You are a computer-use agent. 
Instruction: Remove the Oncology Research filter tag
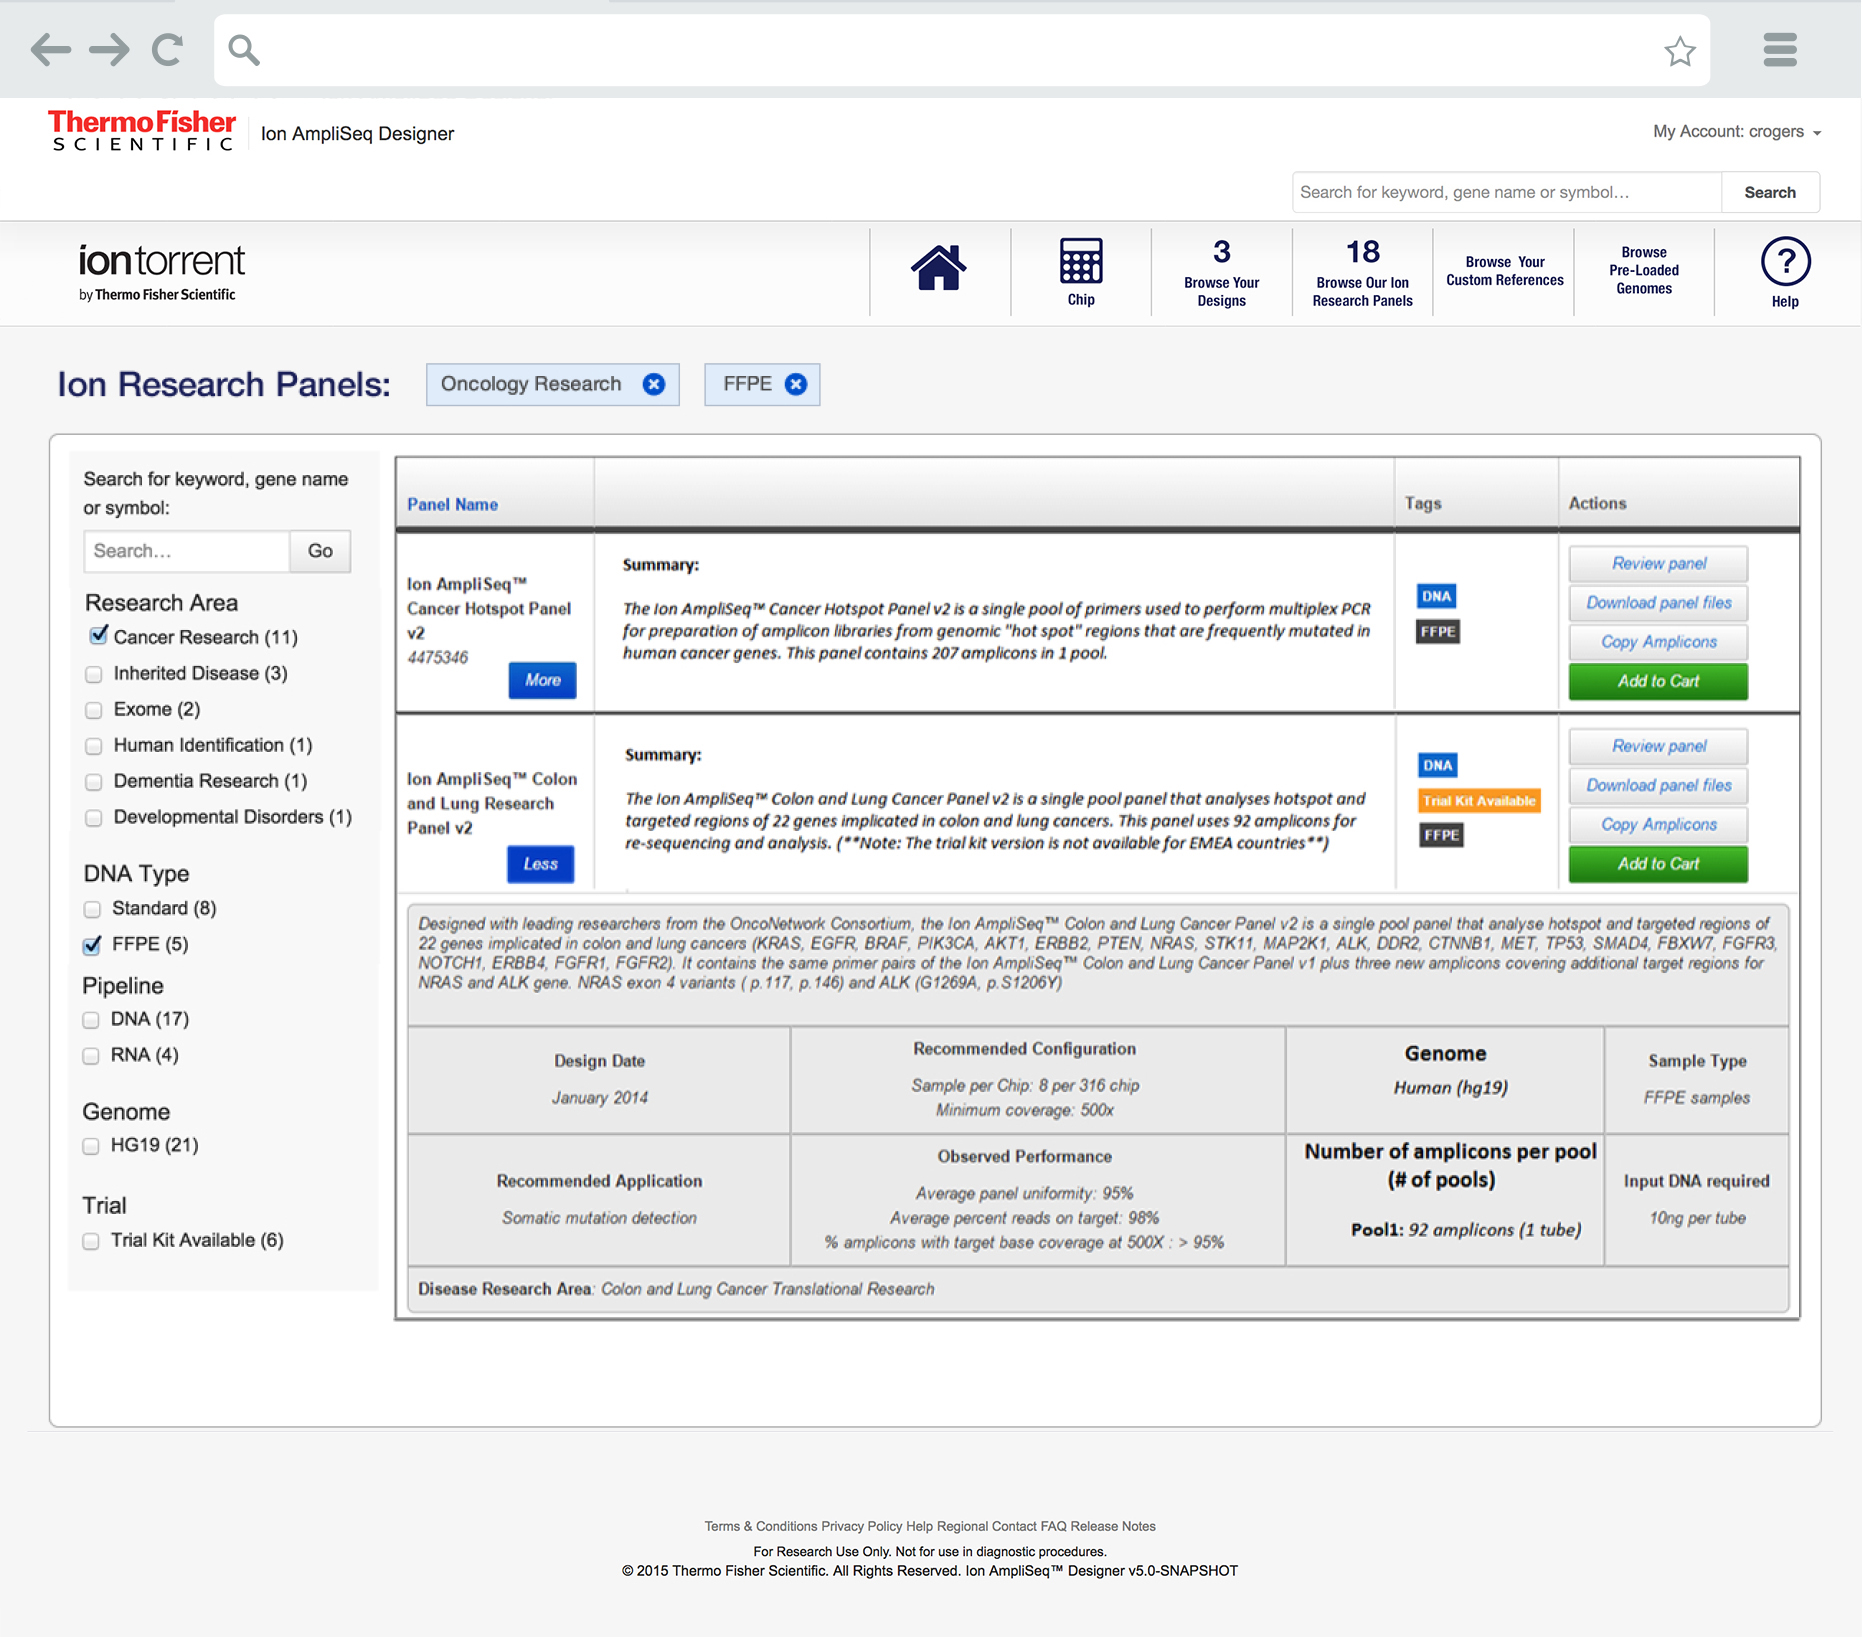click(x=654, y=384)
